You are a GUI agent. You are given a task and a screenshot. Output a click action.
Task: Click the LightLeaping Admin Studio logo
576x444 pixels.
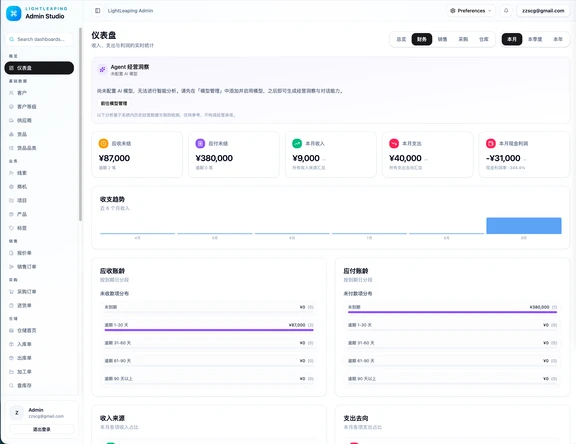[x=14, y=13]
